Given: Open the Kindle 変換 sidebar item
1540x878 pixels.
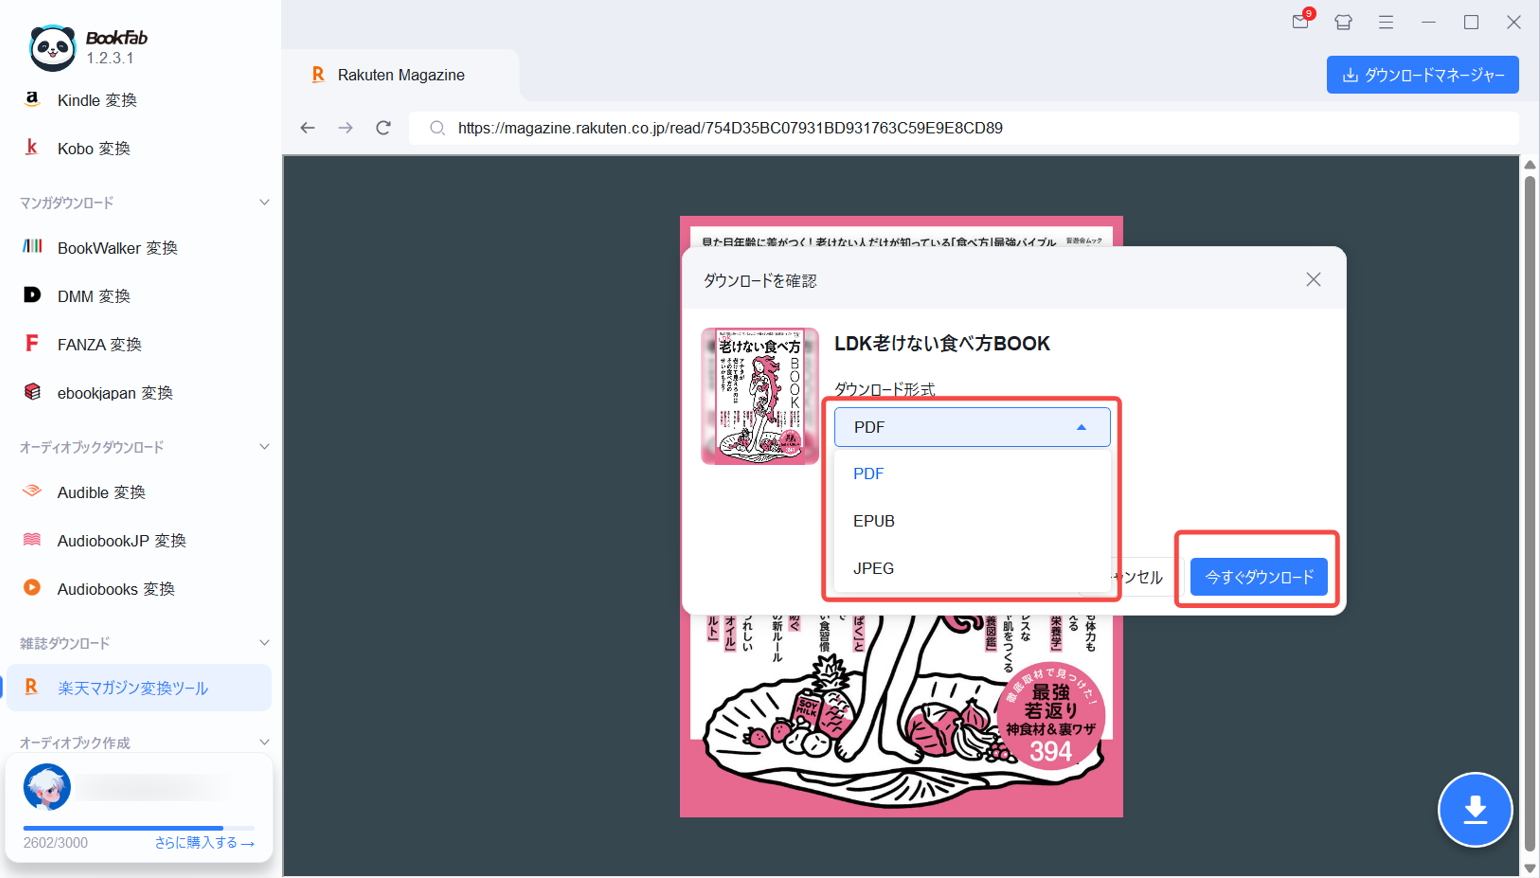Looking at the screenshot, I should 97,100.
